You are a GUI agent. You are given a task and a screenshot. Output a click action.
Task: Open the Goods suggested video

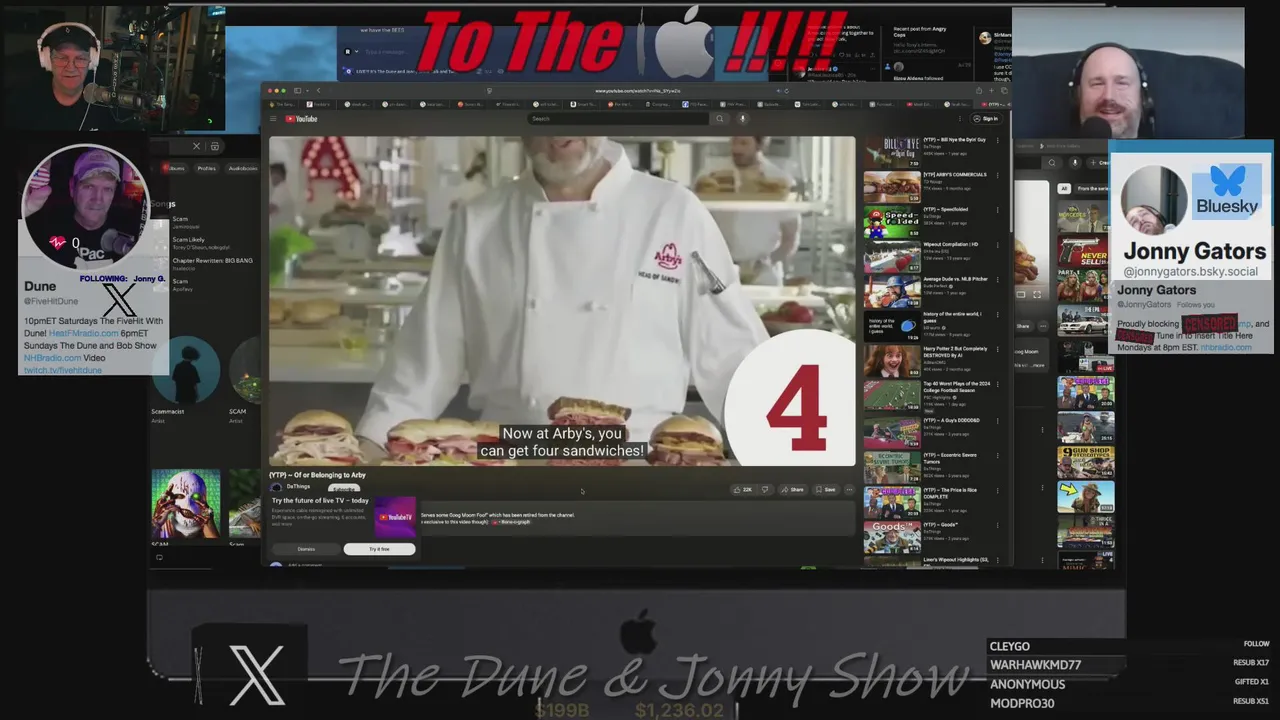click(892, 538)
